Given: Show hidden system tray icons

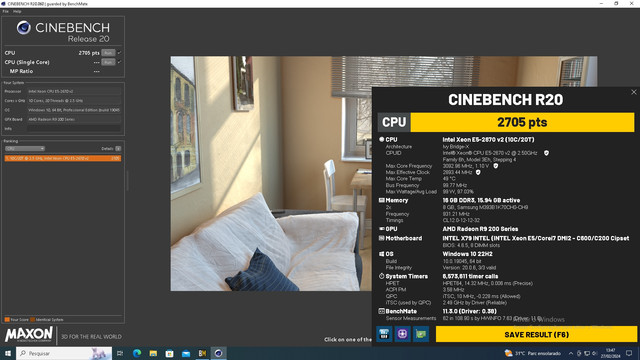Looking at the screenshot, I should tap(571, 353).
